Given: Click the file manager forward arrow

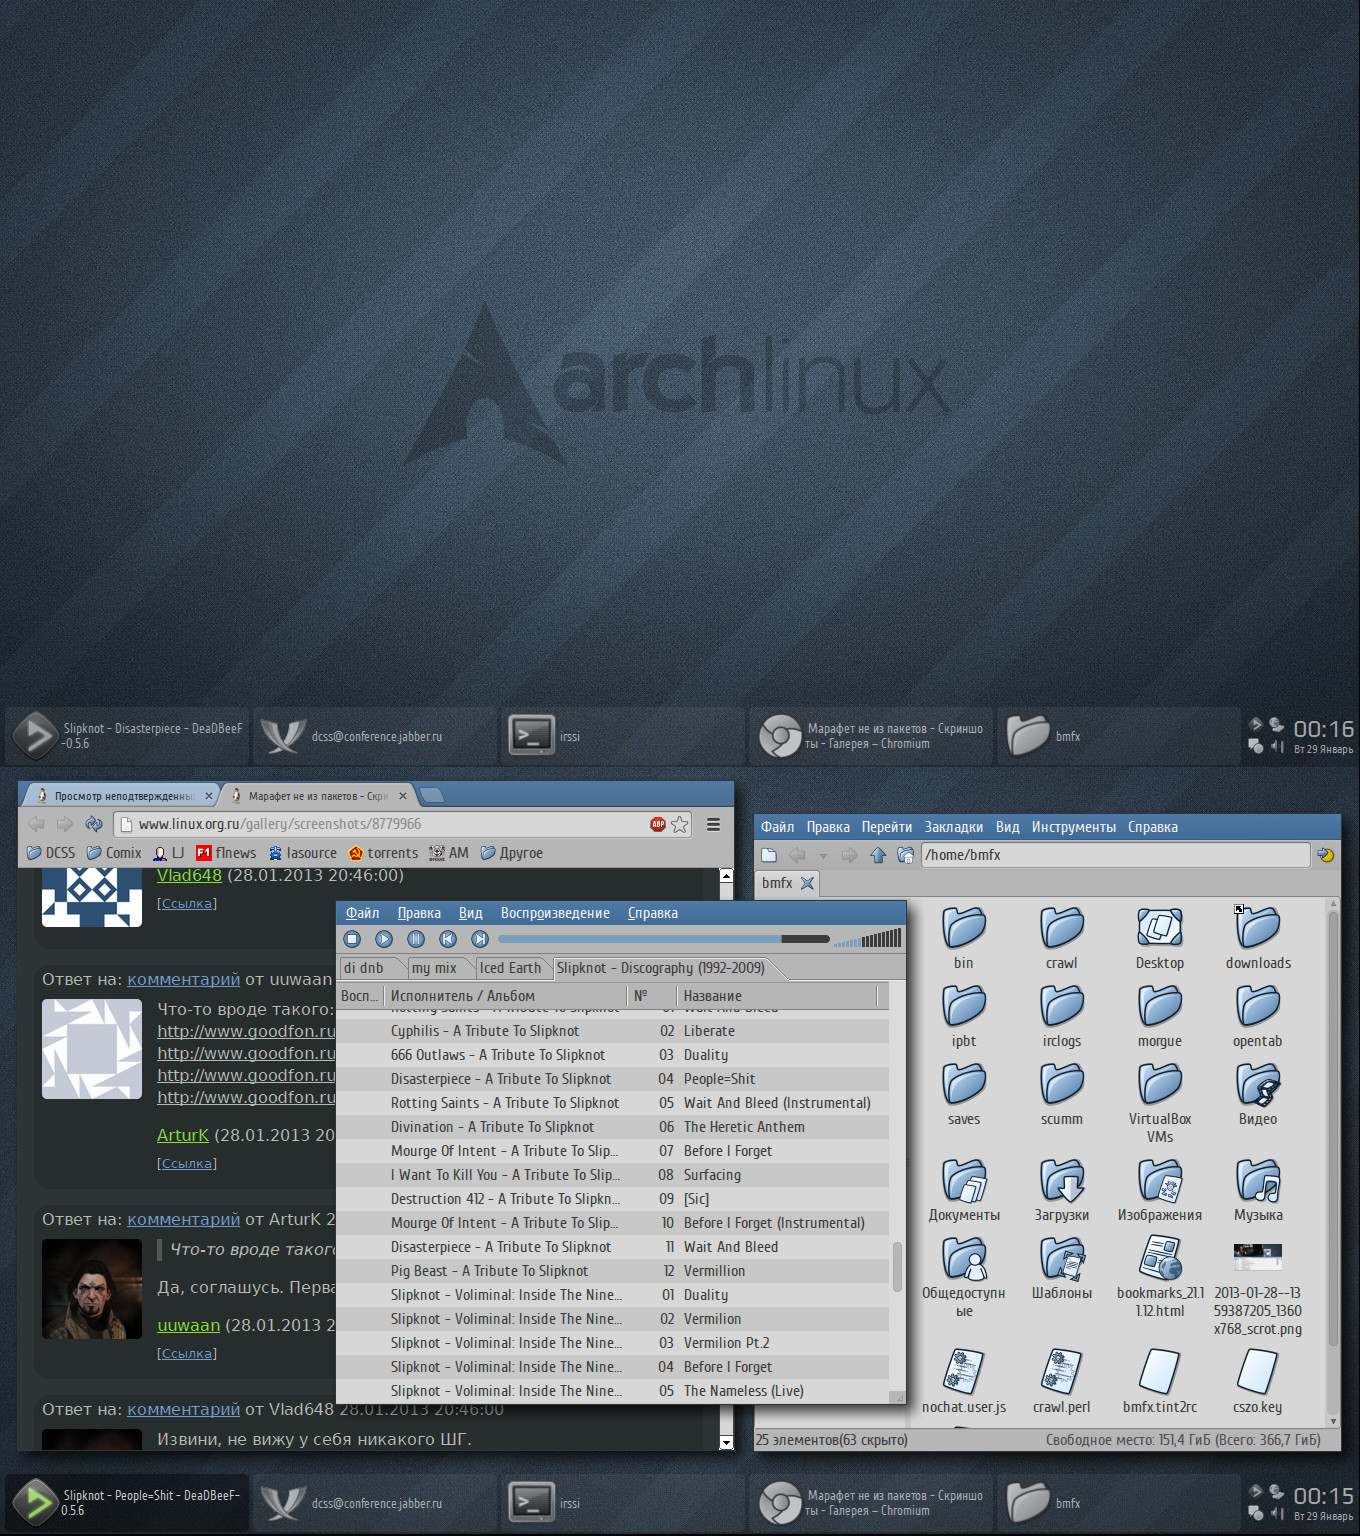Looking at the screenshot, I should point(850,855).
